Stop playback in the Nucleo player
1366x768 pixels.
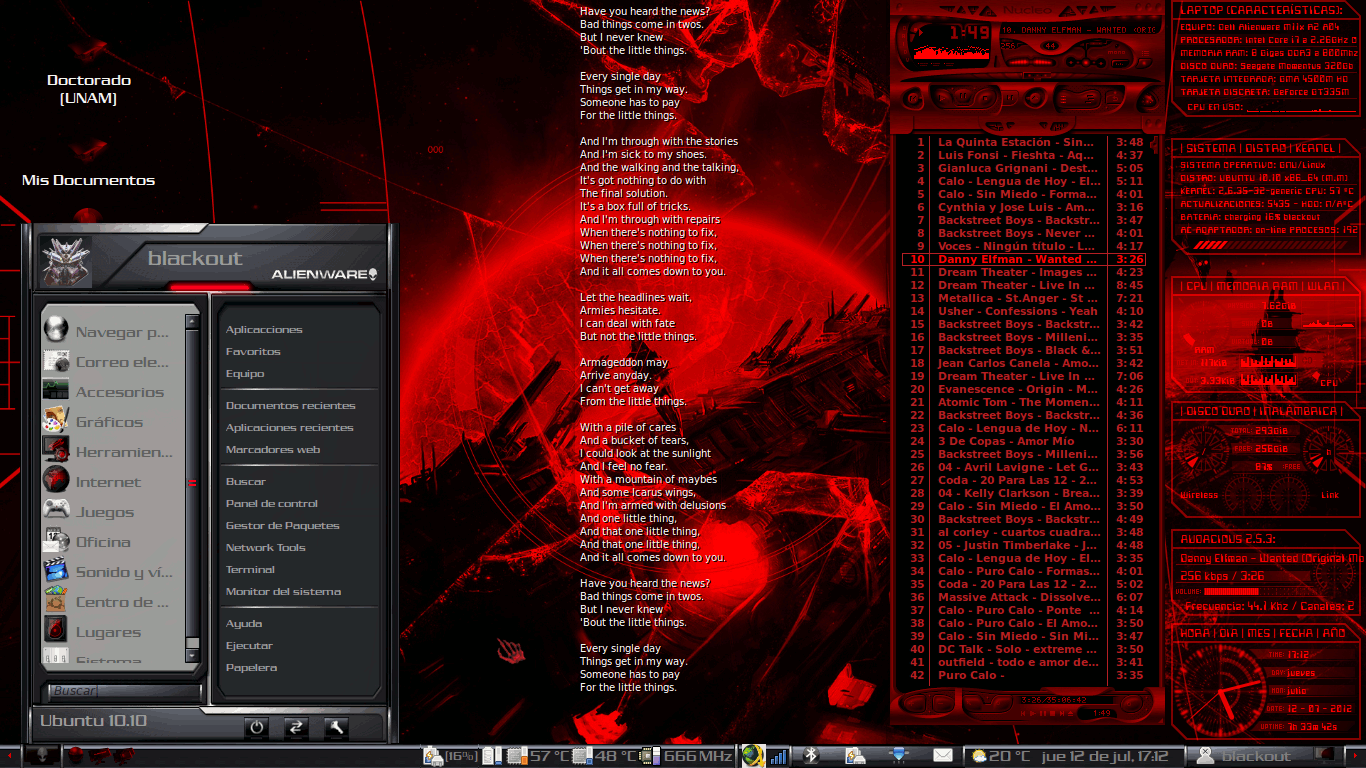985,98
